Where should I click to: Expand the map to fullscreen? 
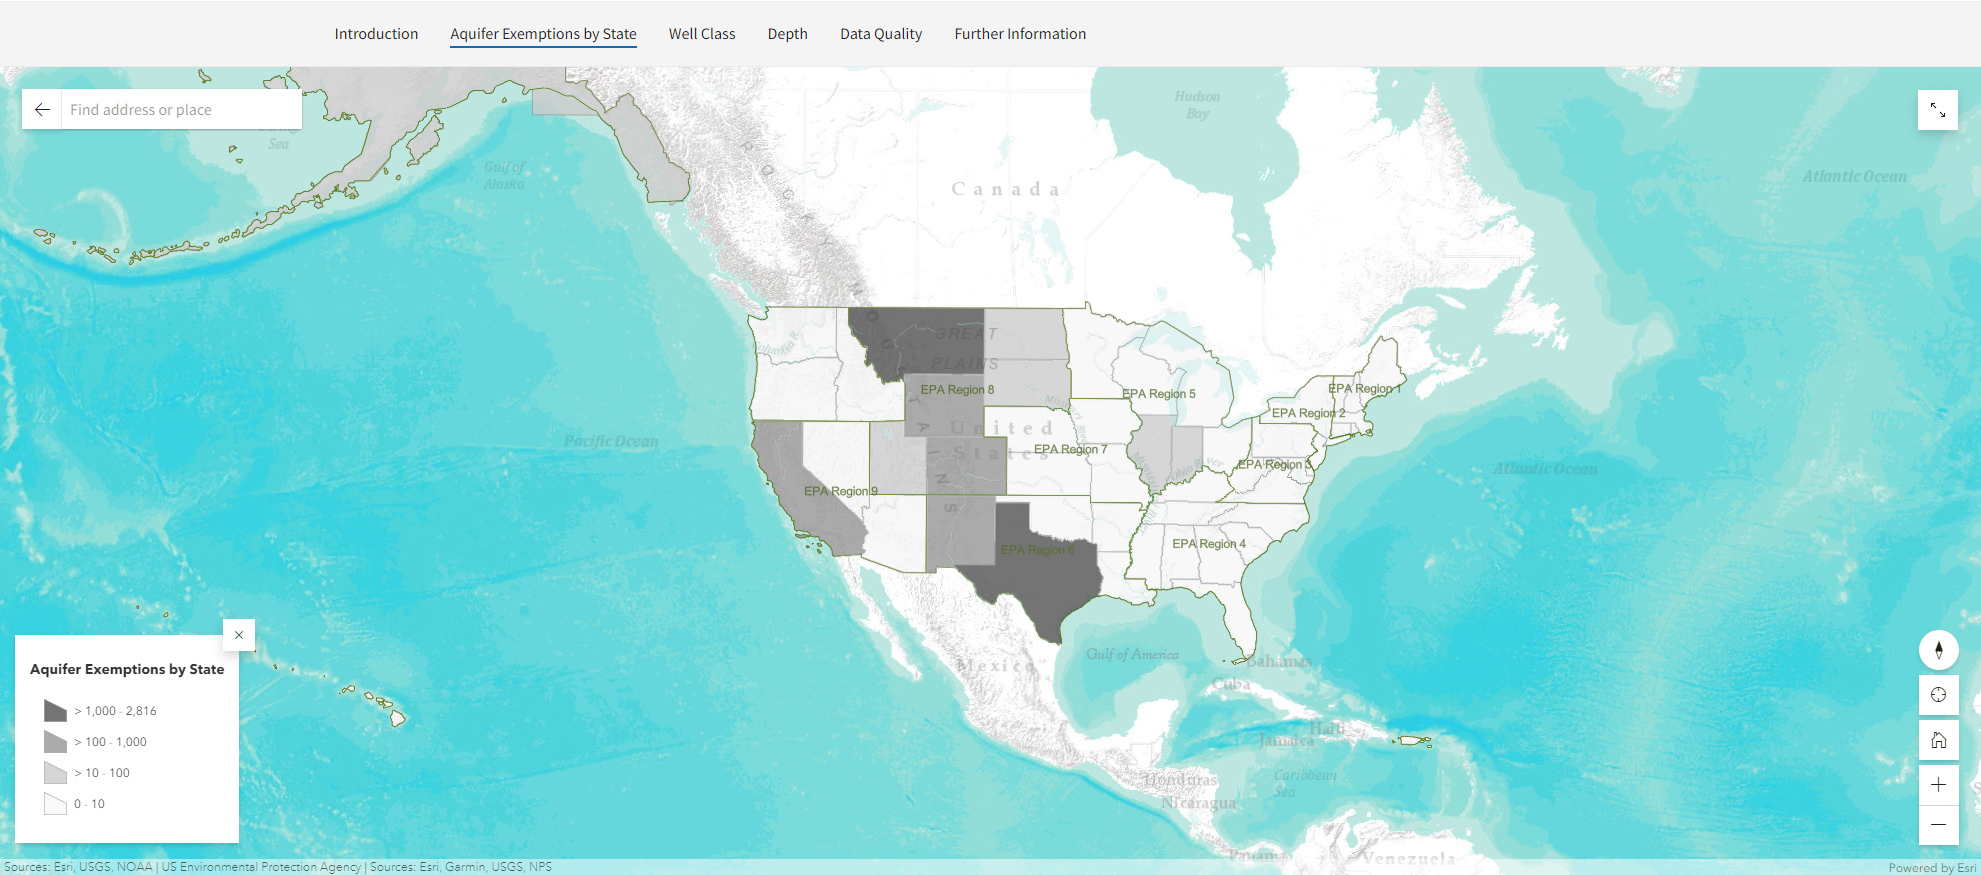(1937, 110)
